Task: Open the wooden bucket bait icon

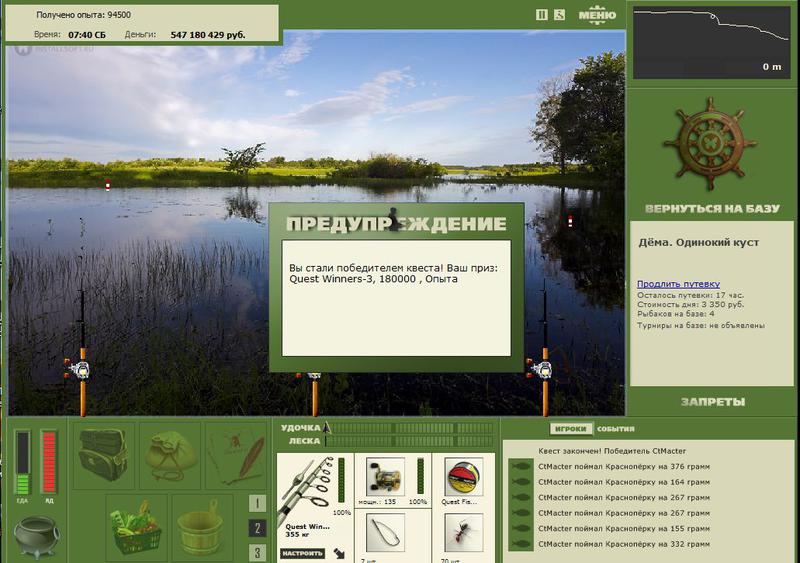Action: point(202,527)
